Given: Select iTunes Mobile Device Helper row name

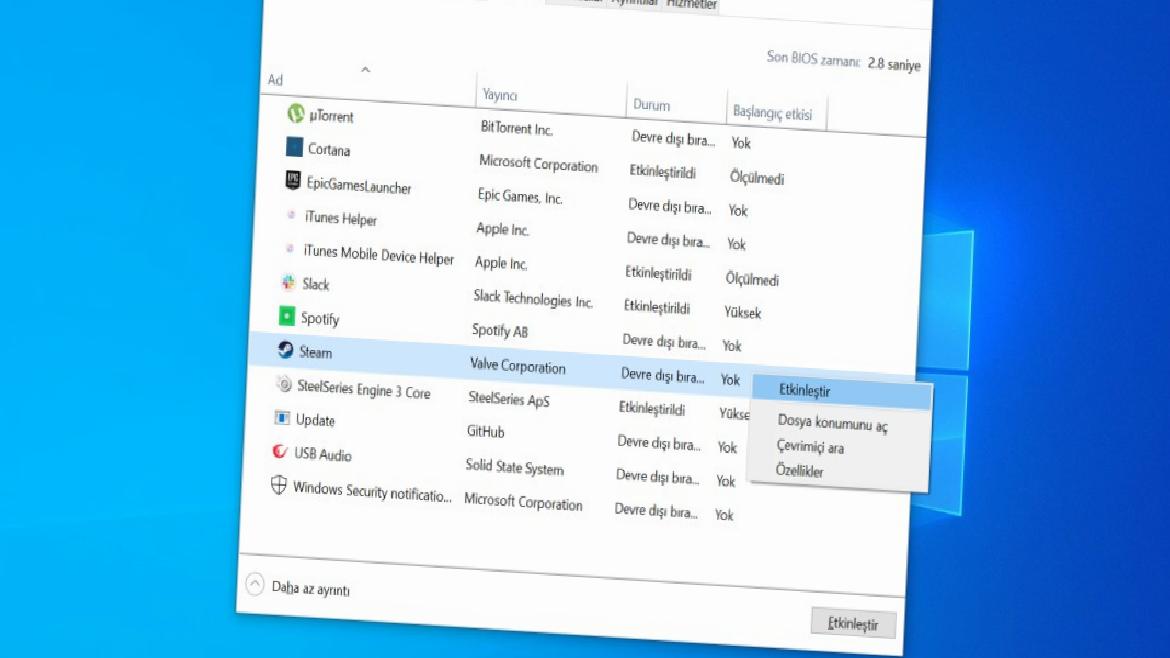Looking at the screenshot, I should point(378,255).
